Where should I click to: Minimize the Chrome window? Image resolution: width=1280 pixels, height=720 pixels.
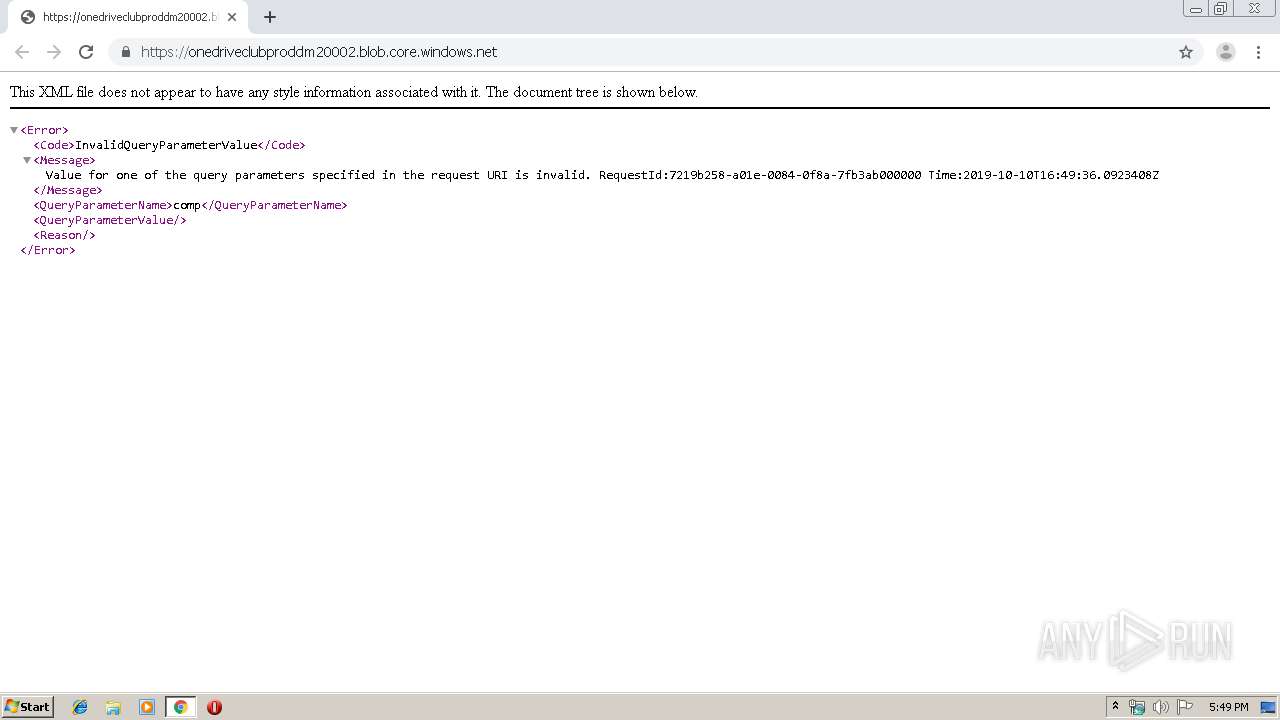coord(1196,9)
